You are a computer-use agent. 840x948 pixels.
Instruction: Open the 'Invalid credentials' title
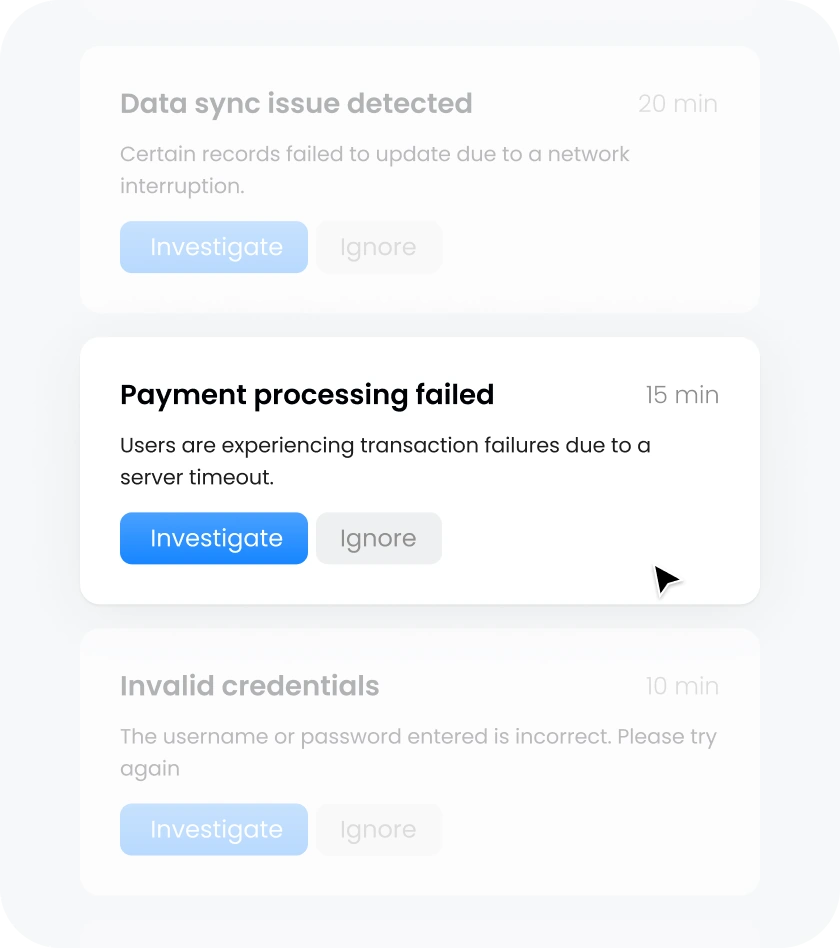[x=250, y=686]
